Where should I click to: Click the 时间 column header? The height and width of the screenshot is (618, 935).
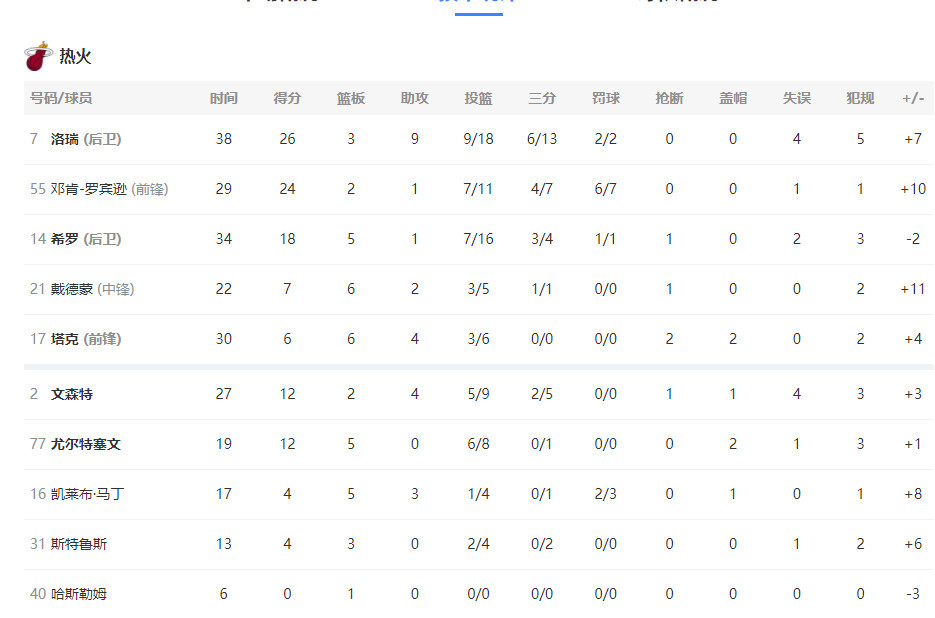pyautogui.click(x=224, y=98)
